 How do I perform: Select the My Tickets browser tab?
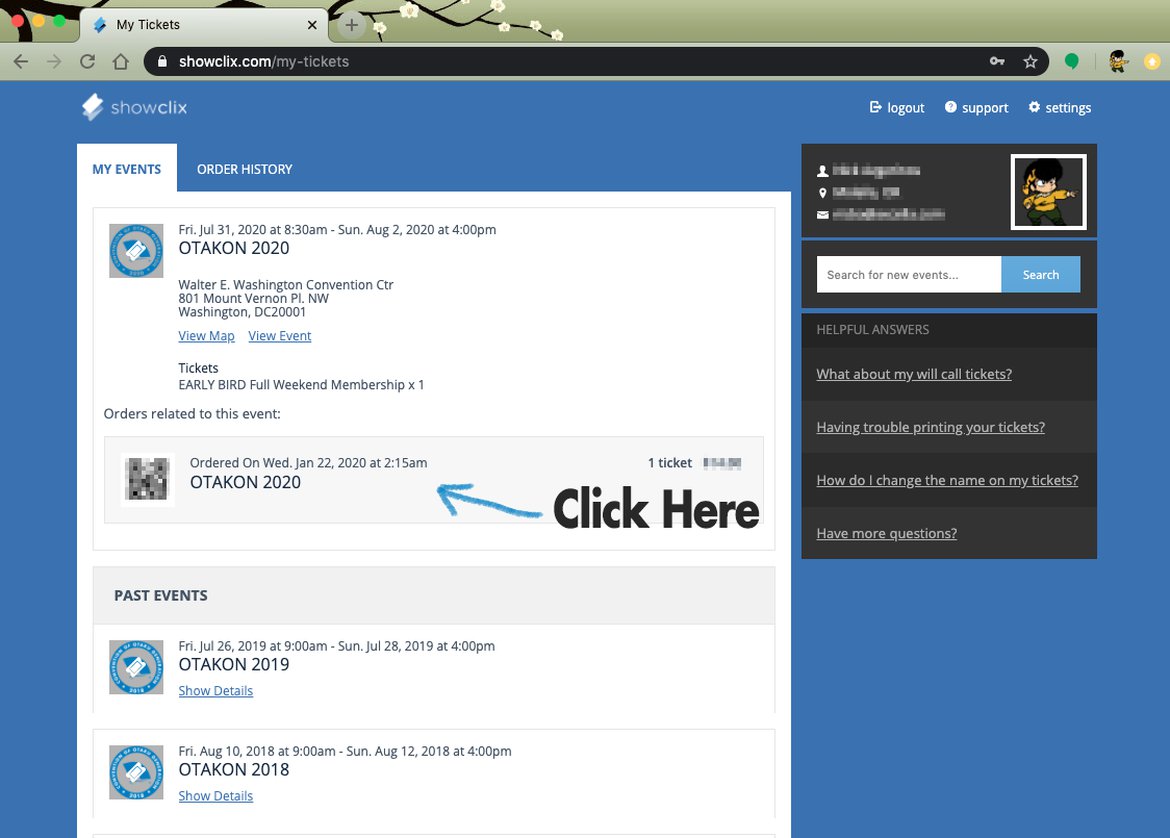(203, 25)
